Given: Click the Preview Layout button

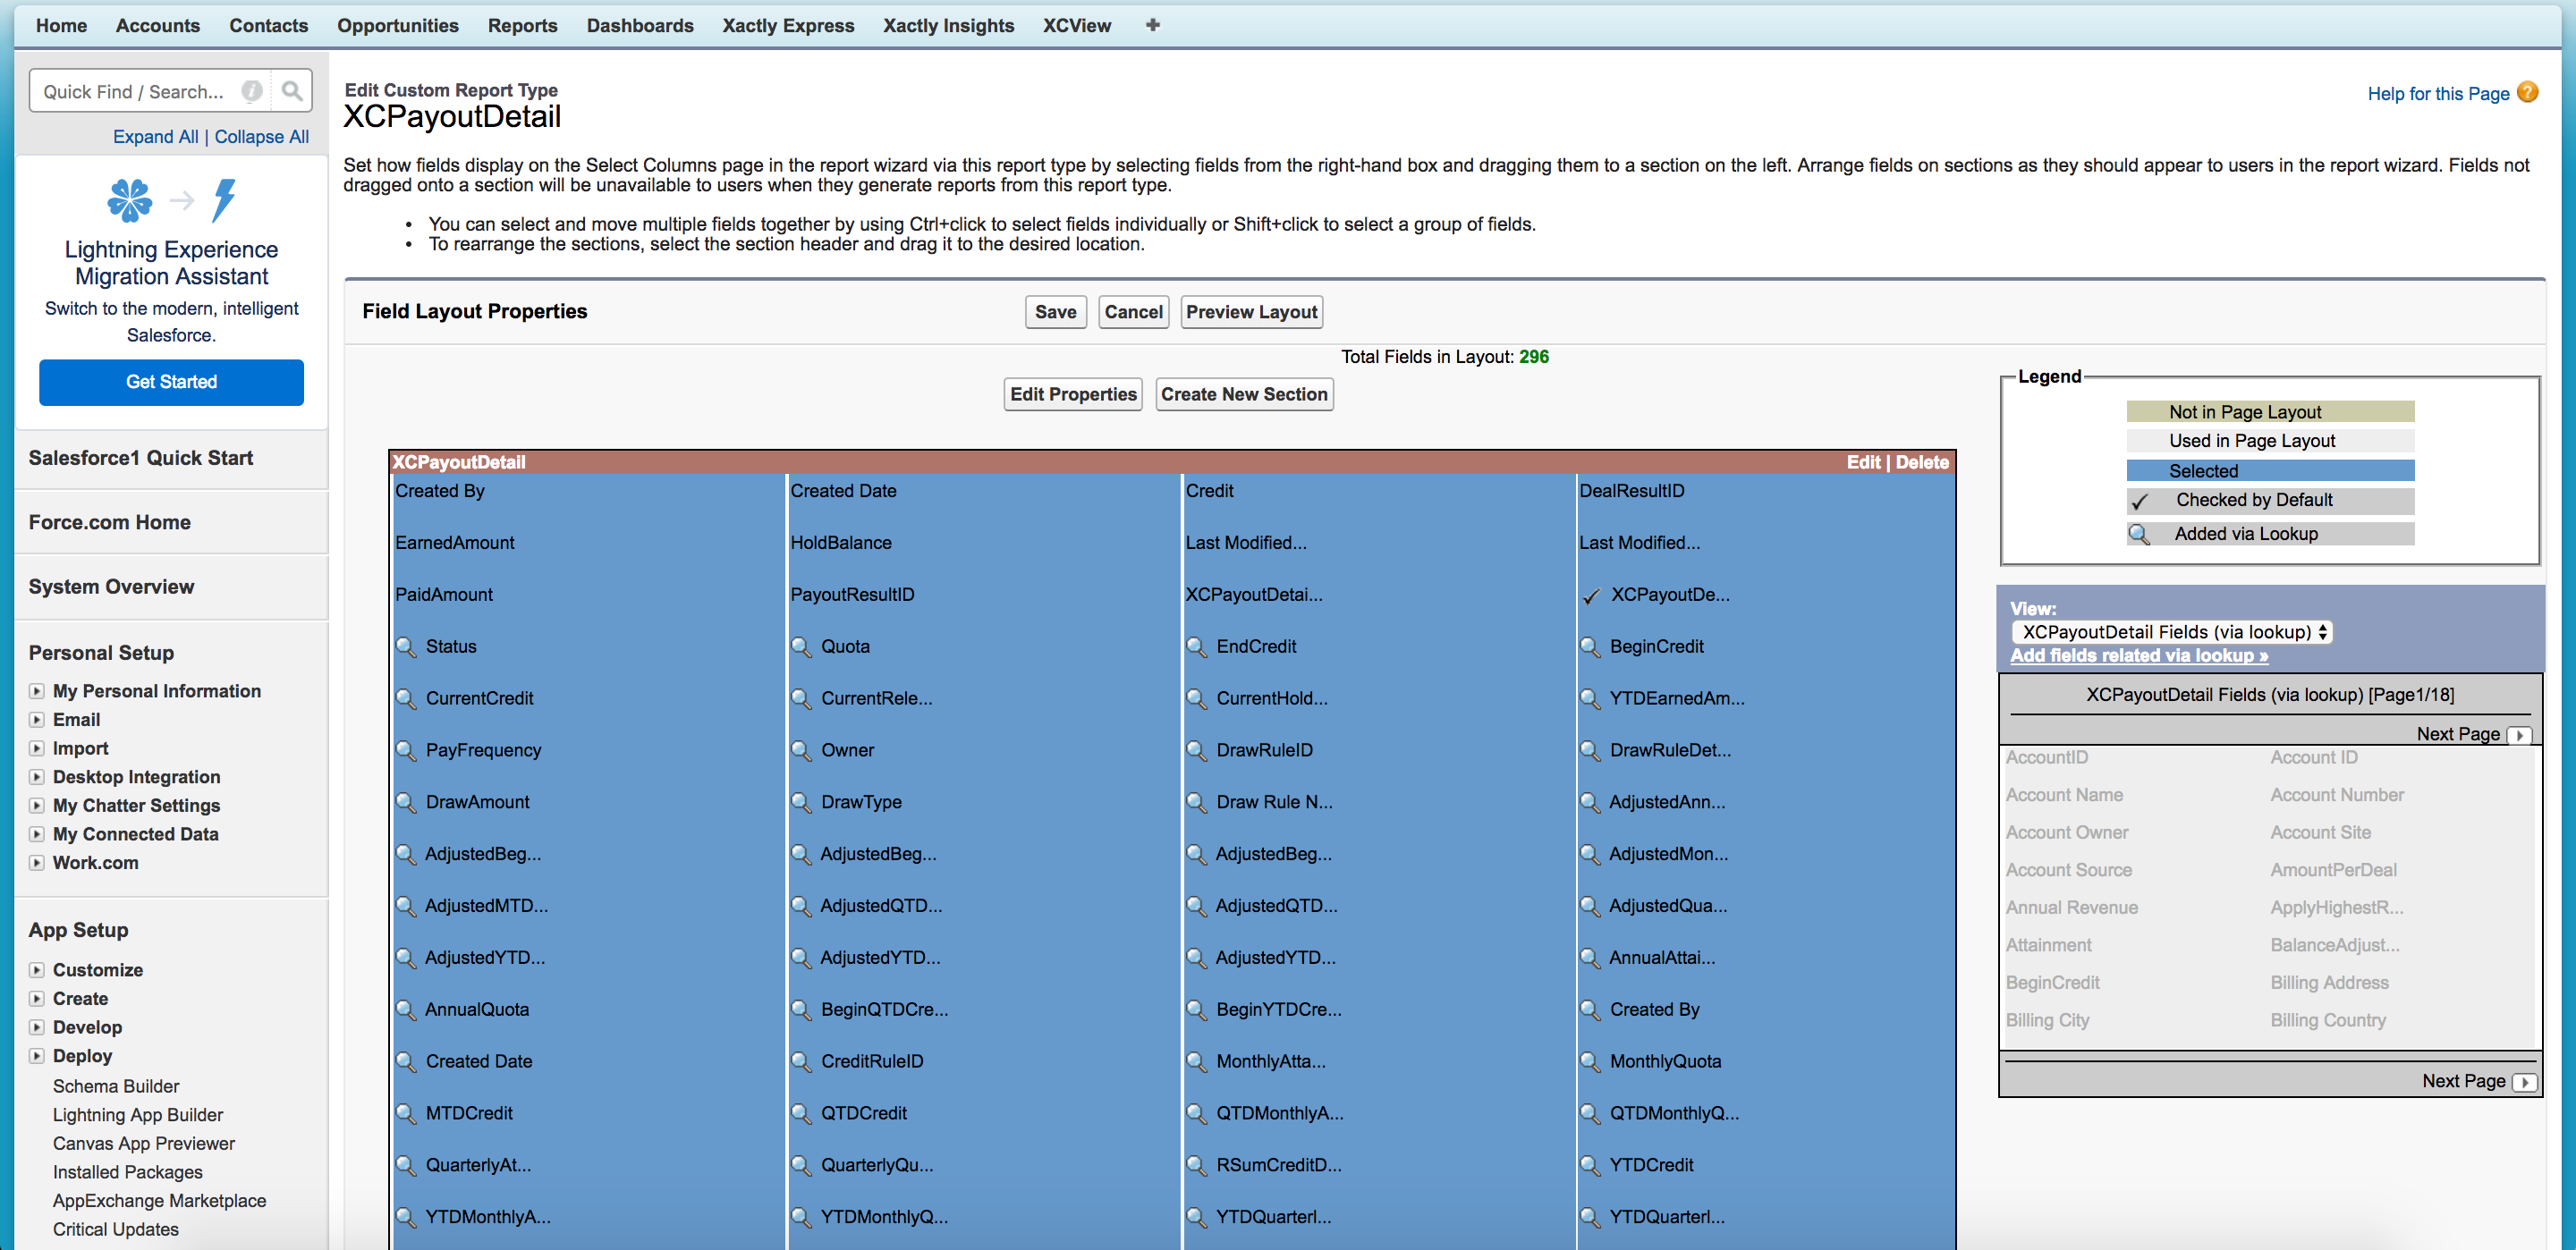Looking at the screenshot, I should 1251,312.
